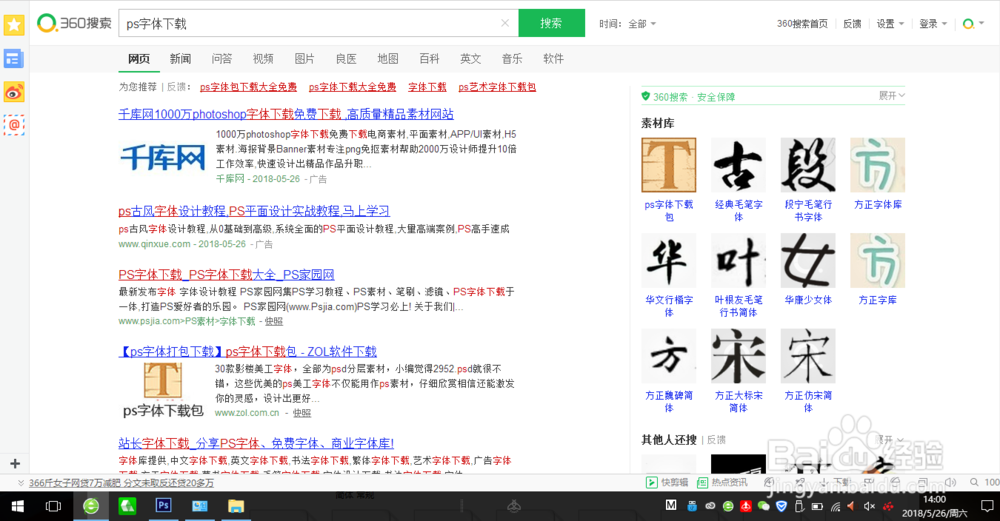1000x521 pixels.
Task: Expand the news ticker arrow in status bar
Action: 21,483
